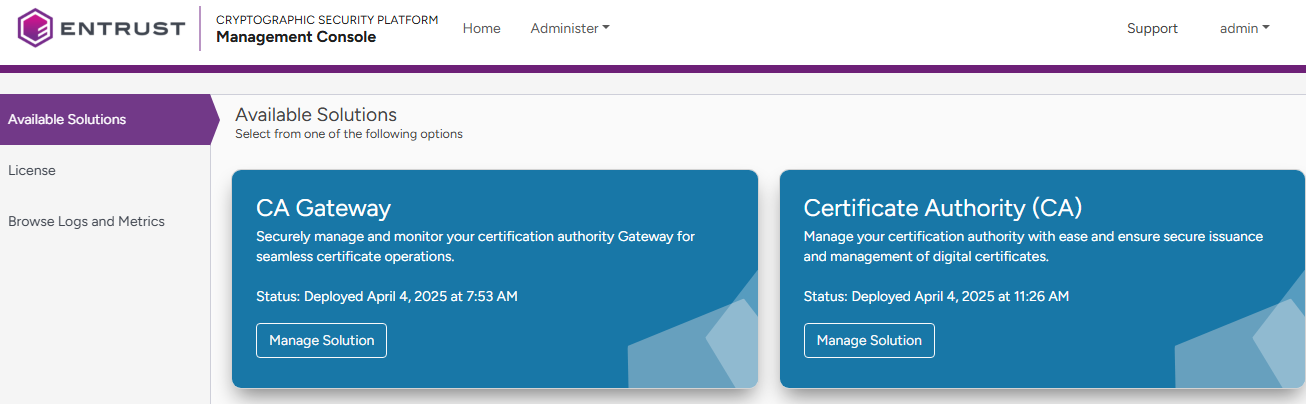Click the CA Gateway deployment status line

click(x=386, y=296)
